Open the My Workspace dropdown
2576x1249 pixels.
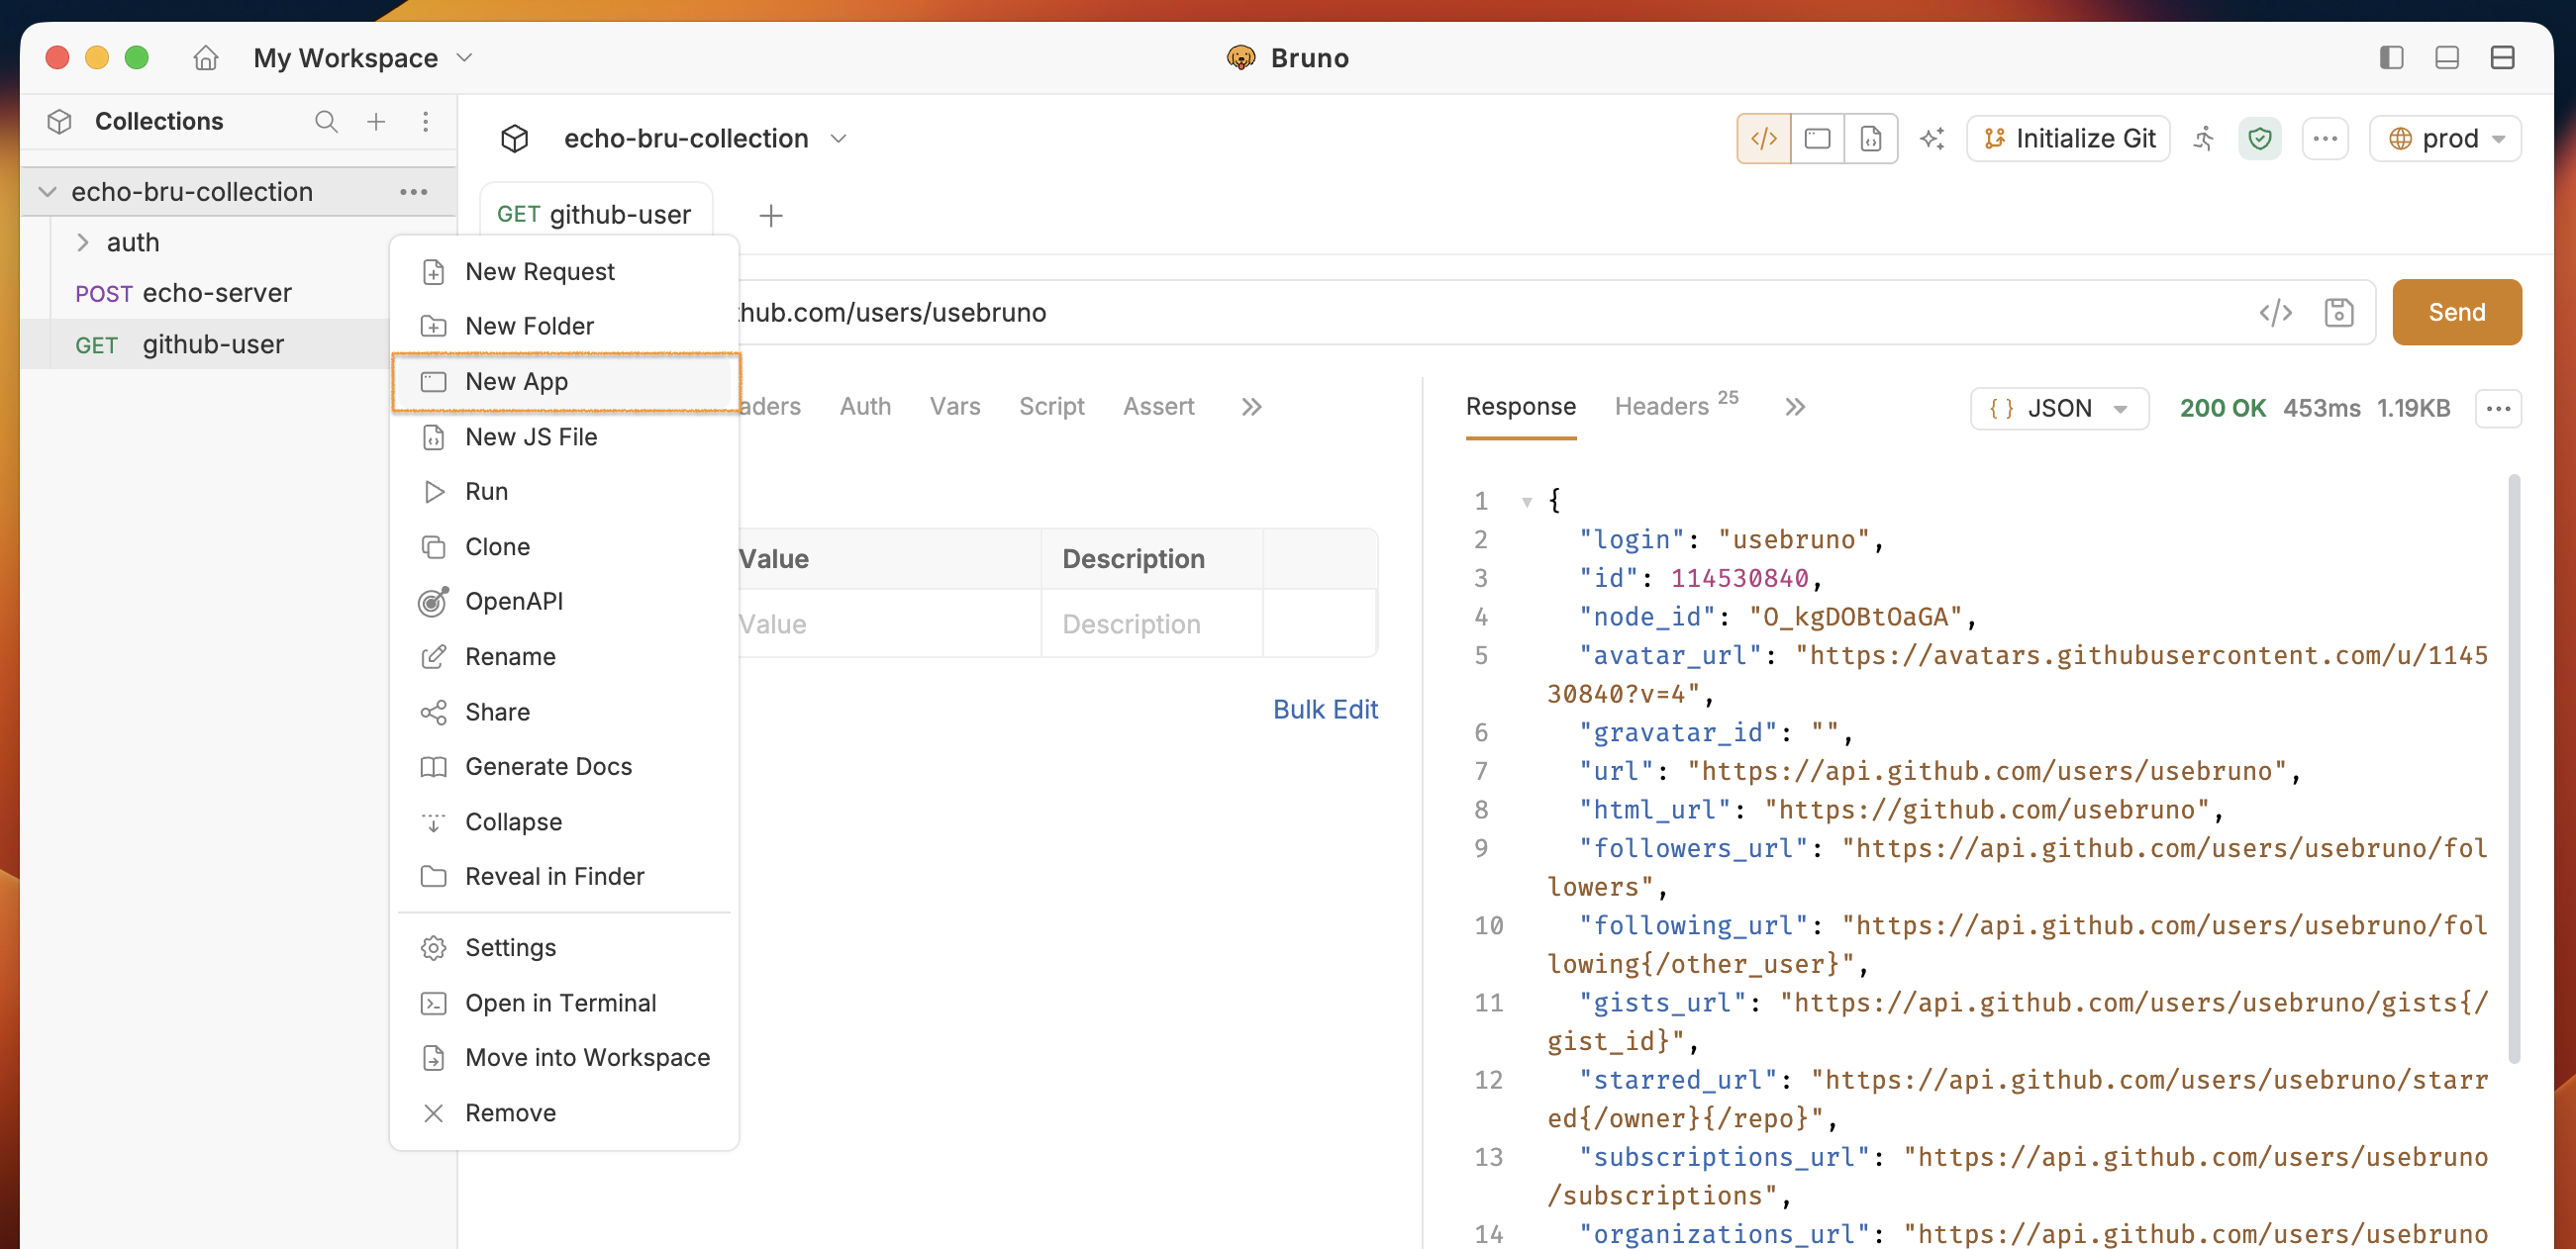pos(363,58)
